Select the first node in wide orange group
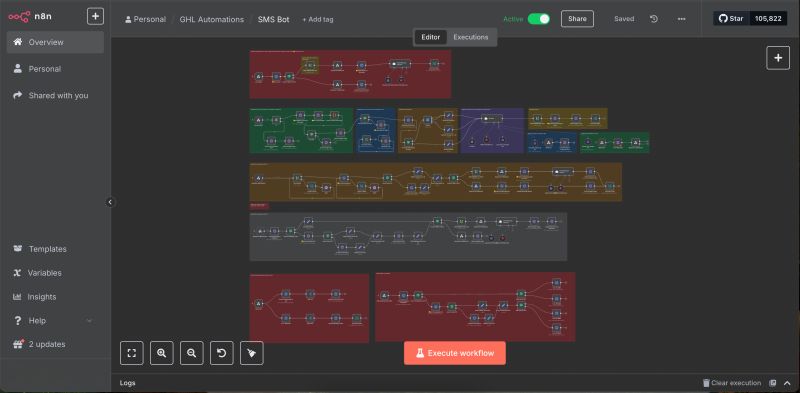The width and height of the screenshot is (800, 393). (259, 178)
